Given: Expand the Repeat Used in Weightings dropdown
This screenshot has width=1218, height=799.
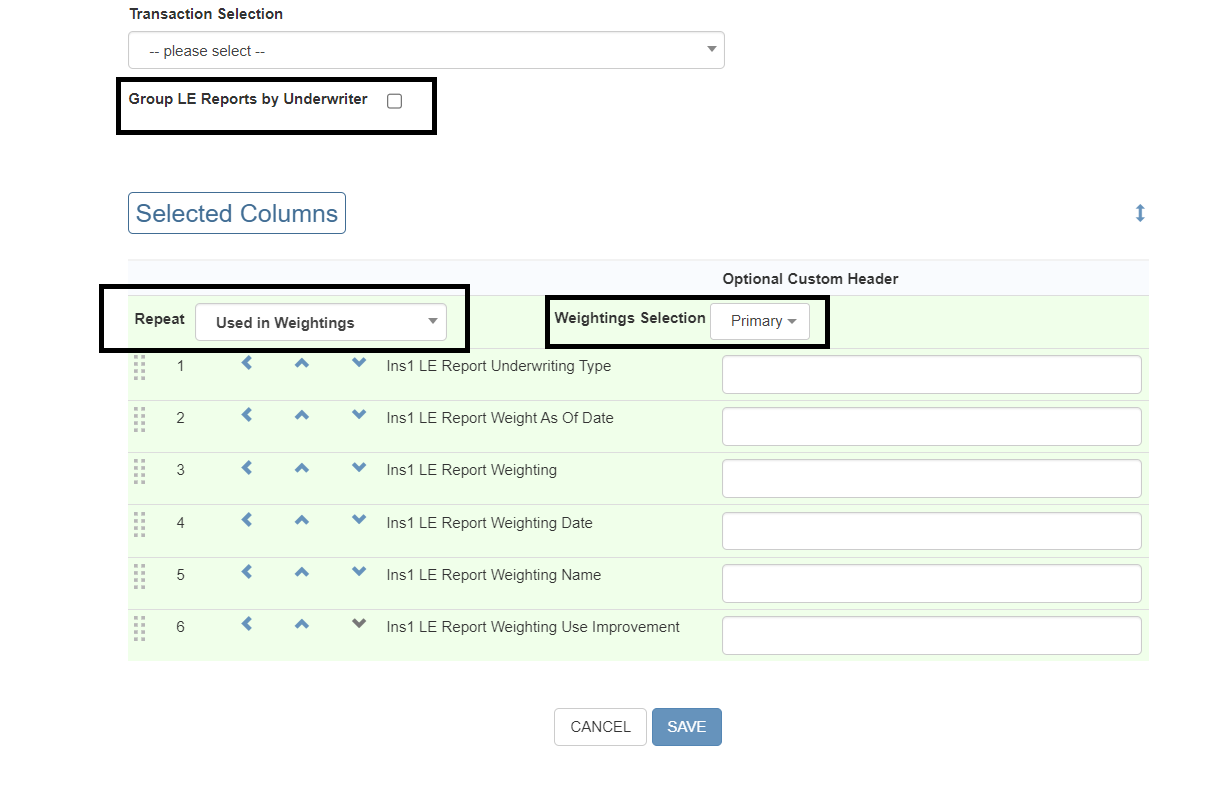Looking at the screenshot, I should click(x=321, y=322).
